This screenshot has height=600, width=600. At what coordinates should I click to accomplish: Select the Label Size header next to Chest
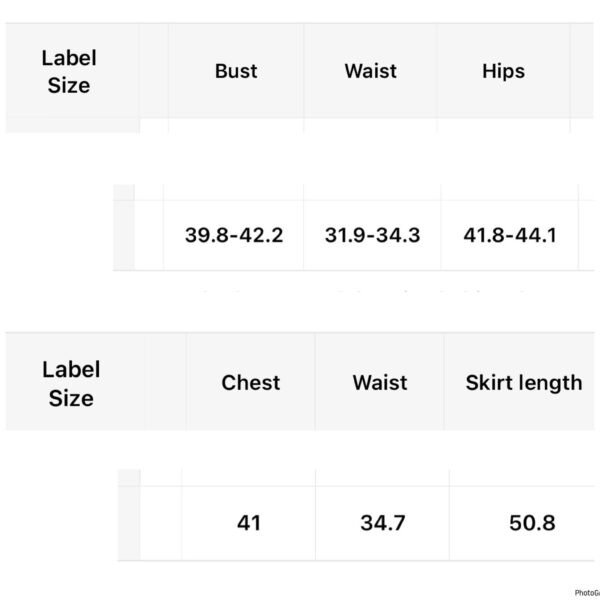tap(71, 383)
